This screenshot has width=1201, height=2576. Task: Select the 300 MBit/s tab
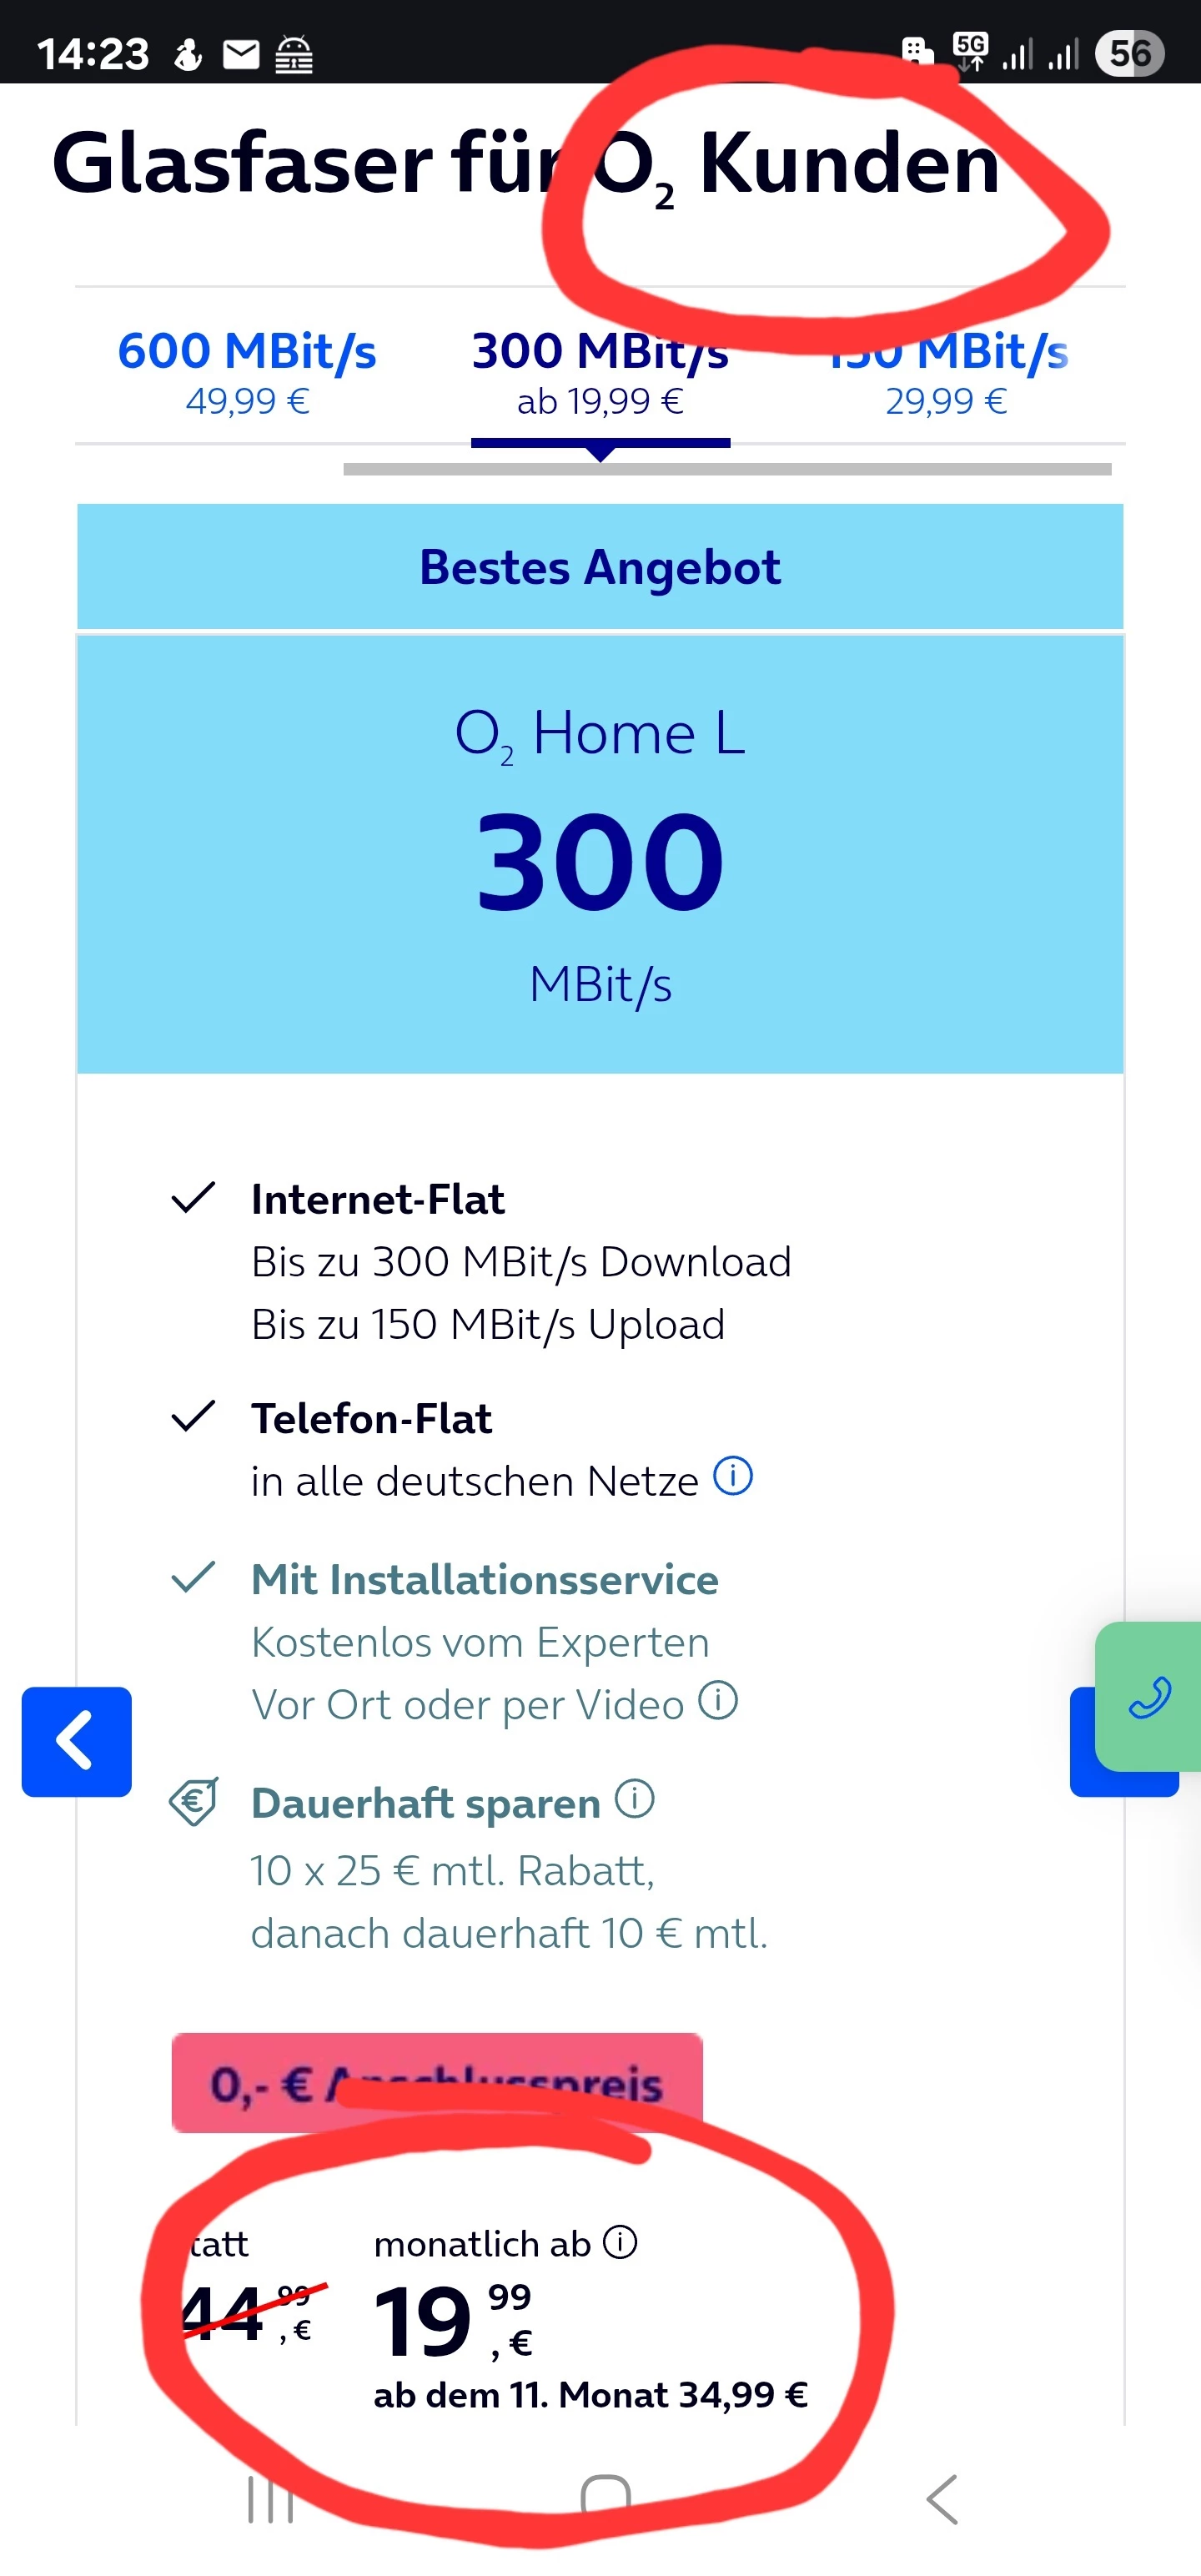600,372
